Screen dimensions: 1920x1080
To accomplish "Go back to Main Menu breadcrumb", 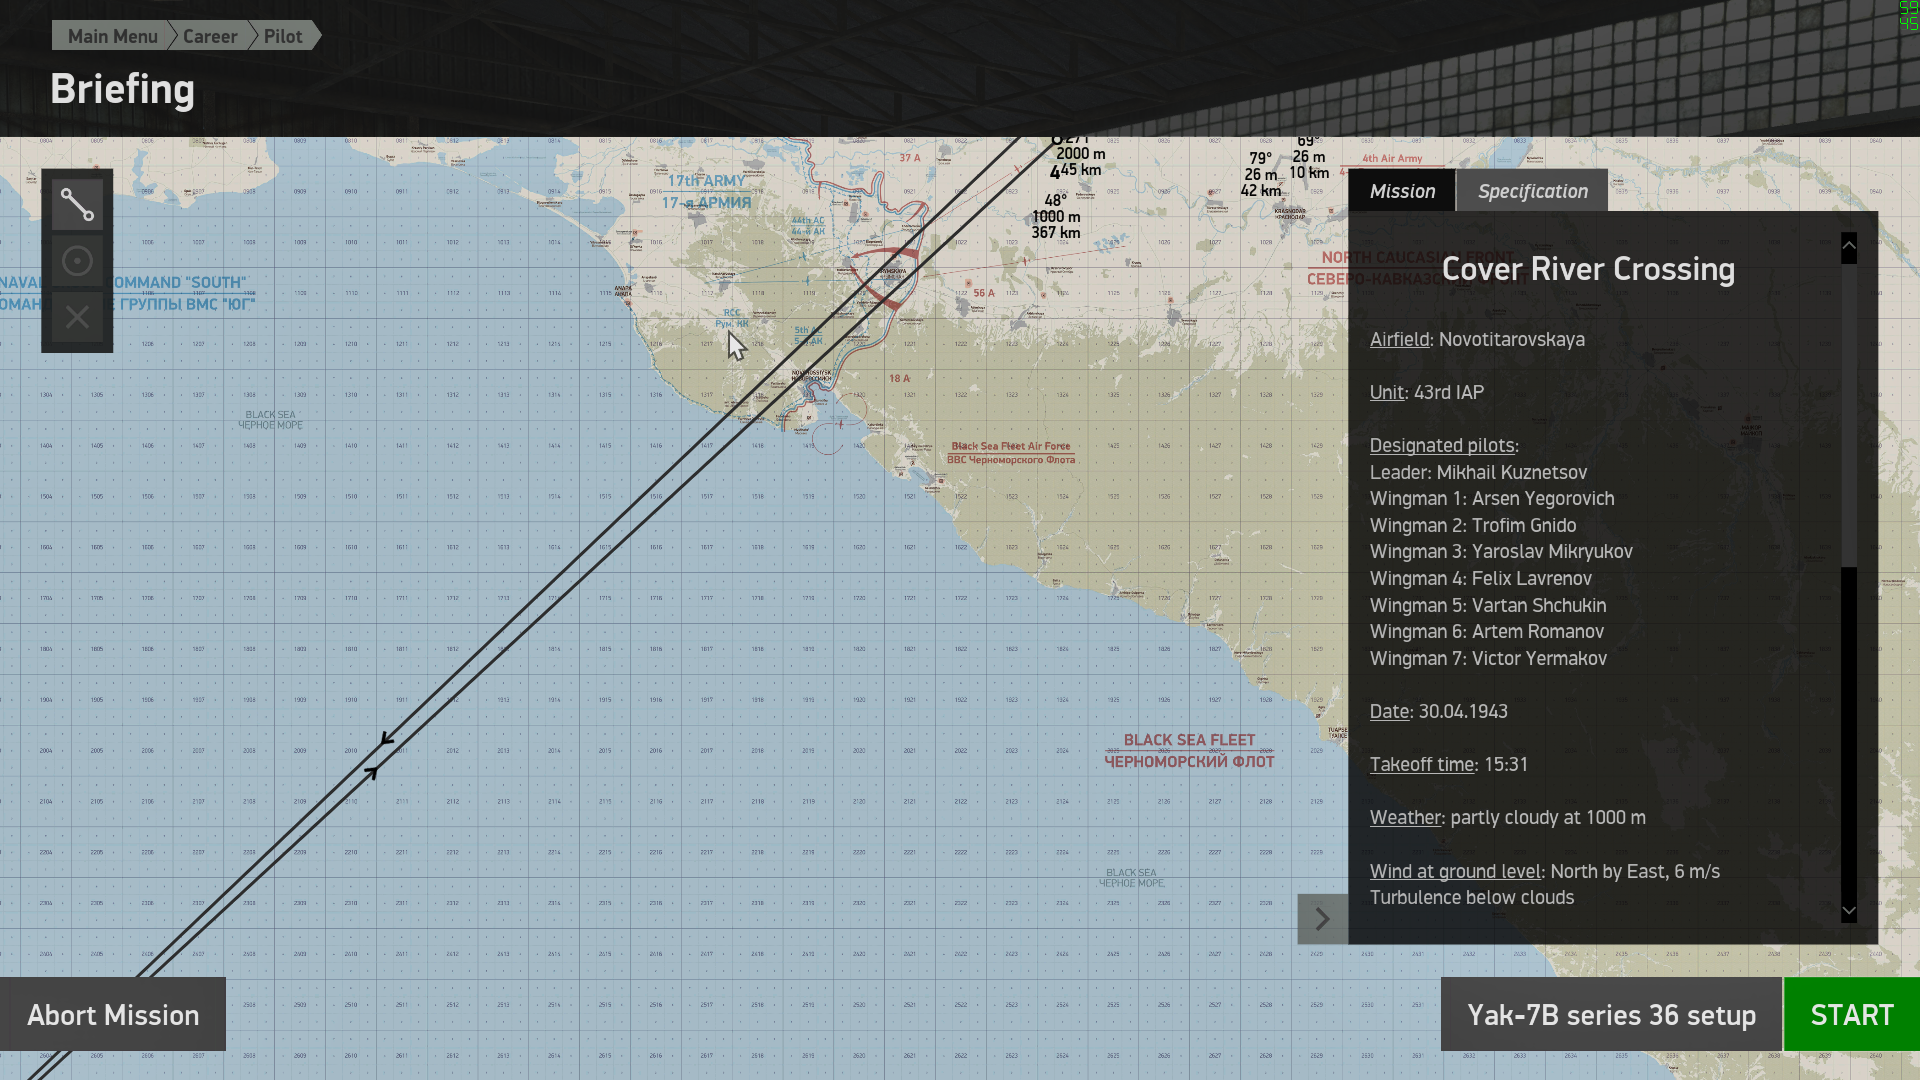I will (112, 36).
